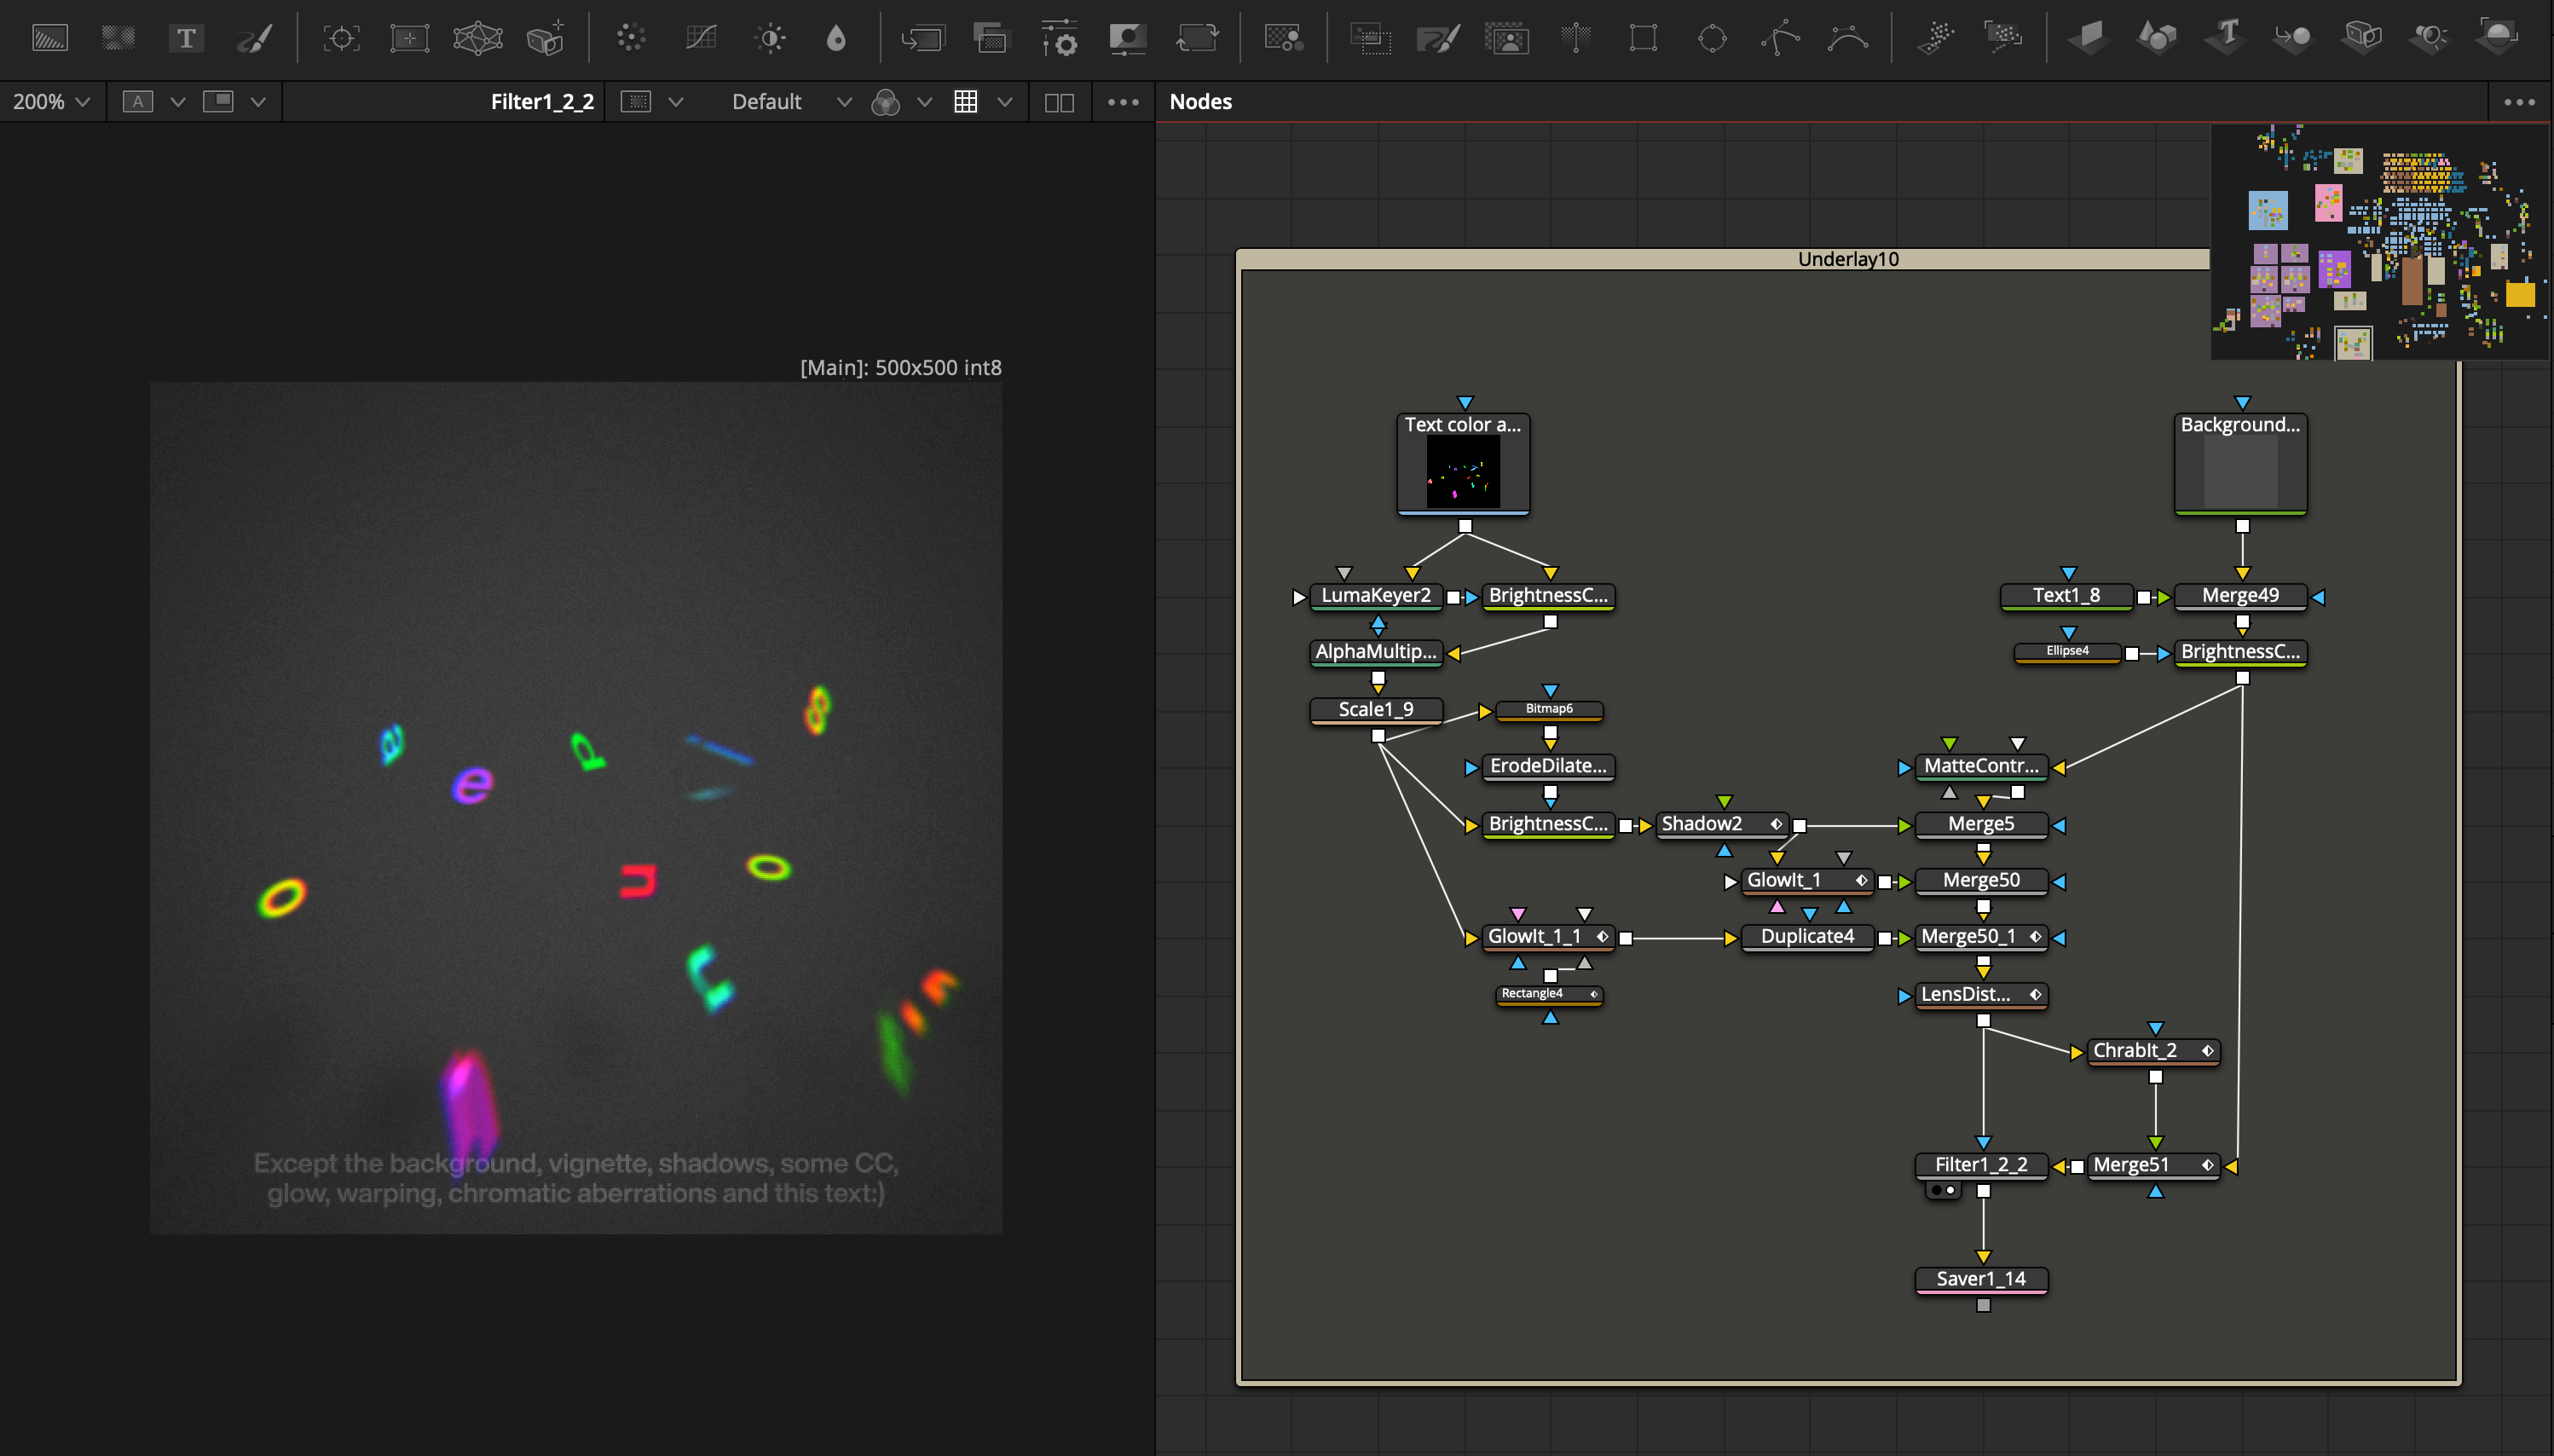Add a Background node from the toolbar

pyautogui.click(x=50, y=39)
